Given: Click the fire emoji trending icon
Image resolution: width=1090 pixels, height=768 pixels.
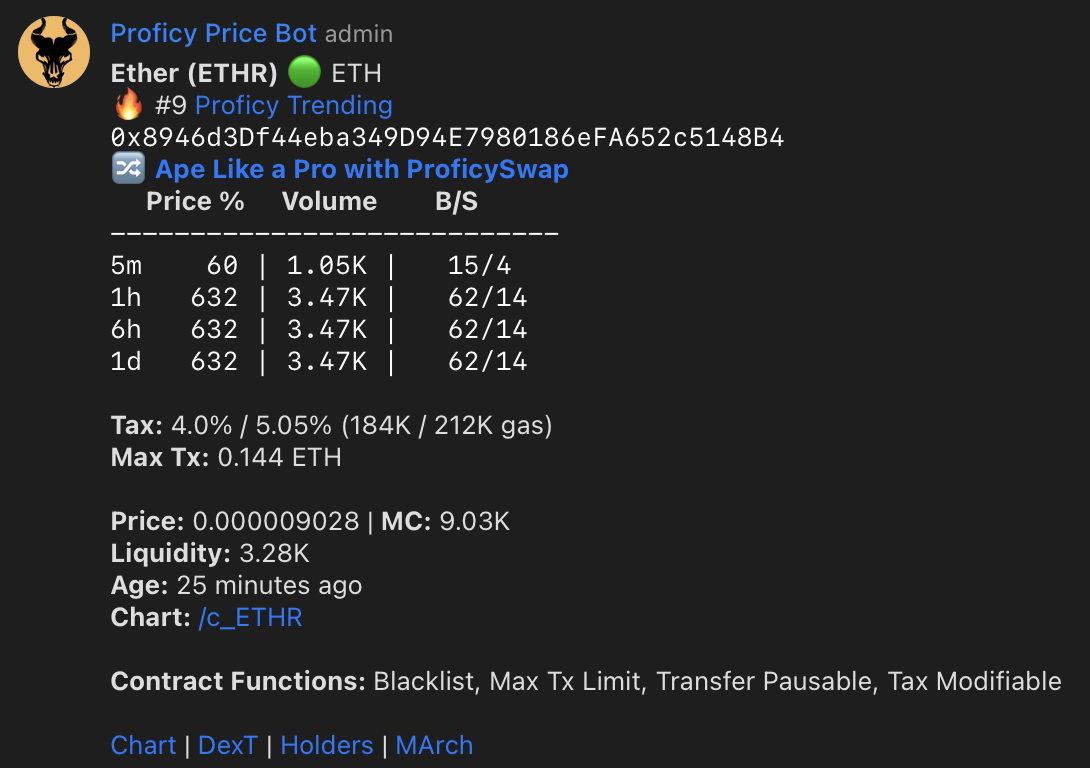Looking at the screenshot, I should (129, 104).
